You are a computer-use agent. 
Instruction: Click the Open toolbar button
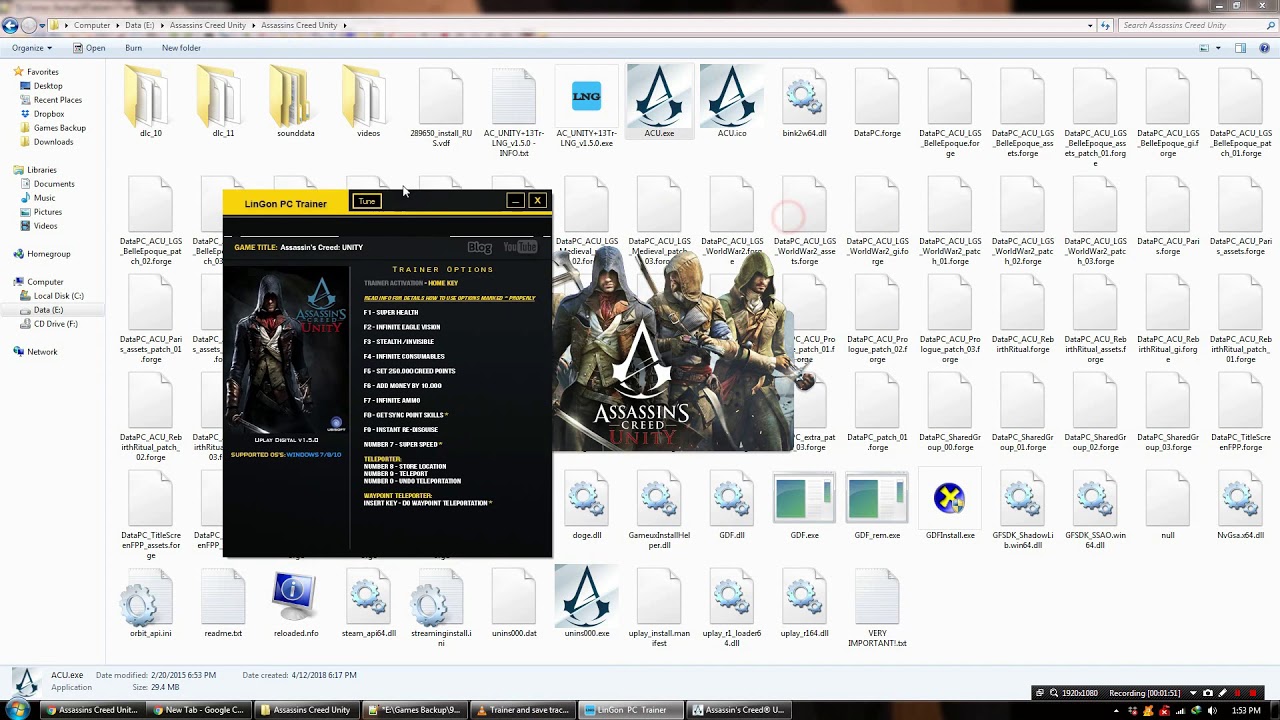click(89, 48)
